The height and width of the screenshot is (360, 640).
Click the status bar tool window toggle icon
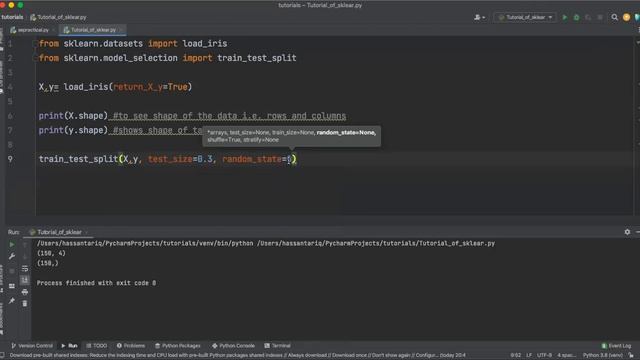[2, 356]
